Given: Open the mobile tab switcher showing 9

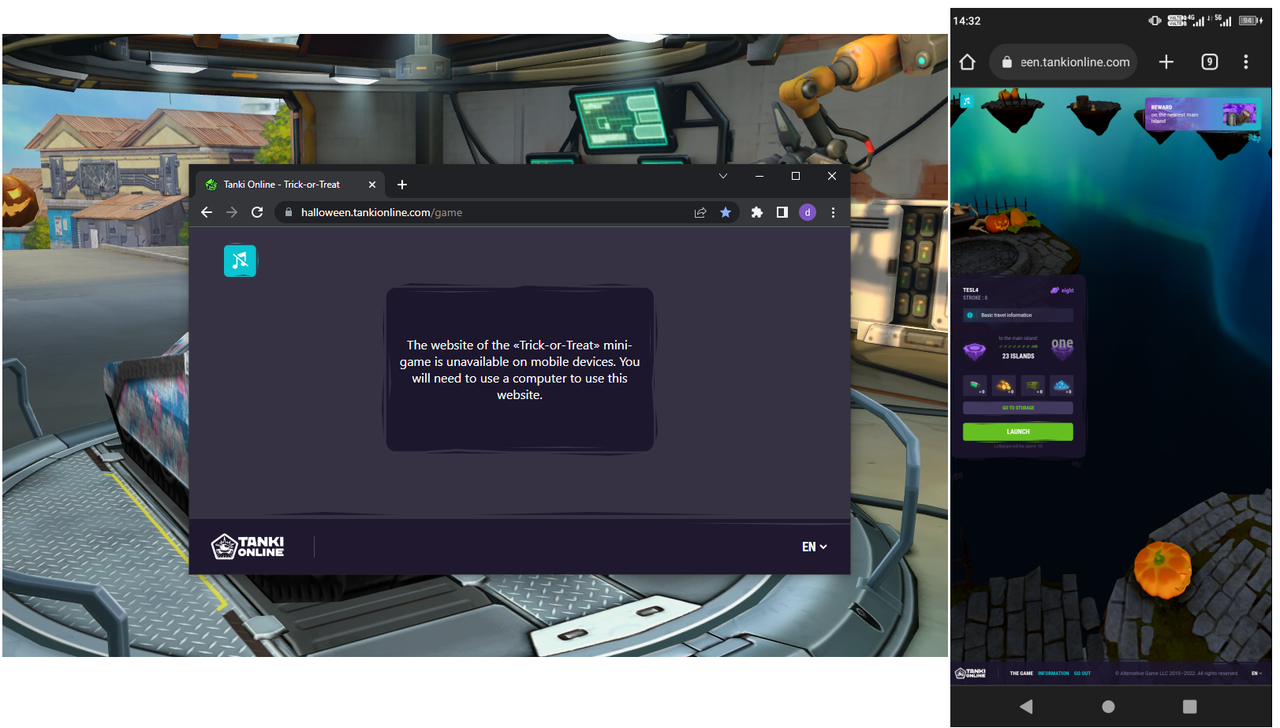Looking at the screenshot, I should tap(1209, 62).
